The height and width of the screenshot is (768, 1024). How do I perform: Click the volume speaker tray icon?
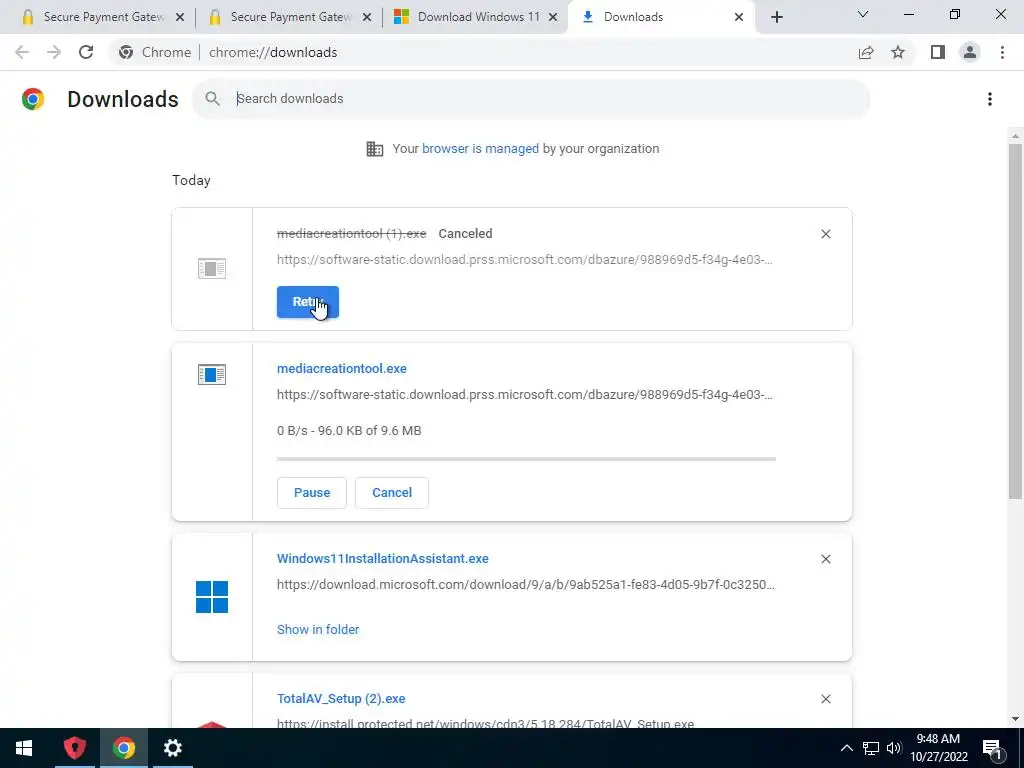point(894,748)
